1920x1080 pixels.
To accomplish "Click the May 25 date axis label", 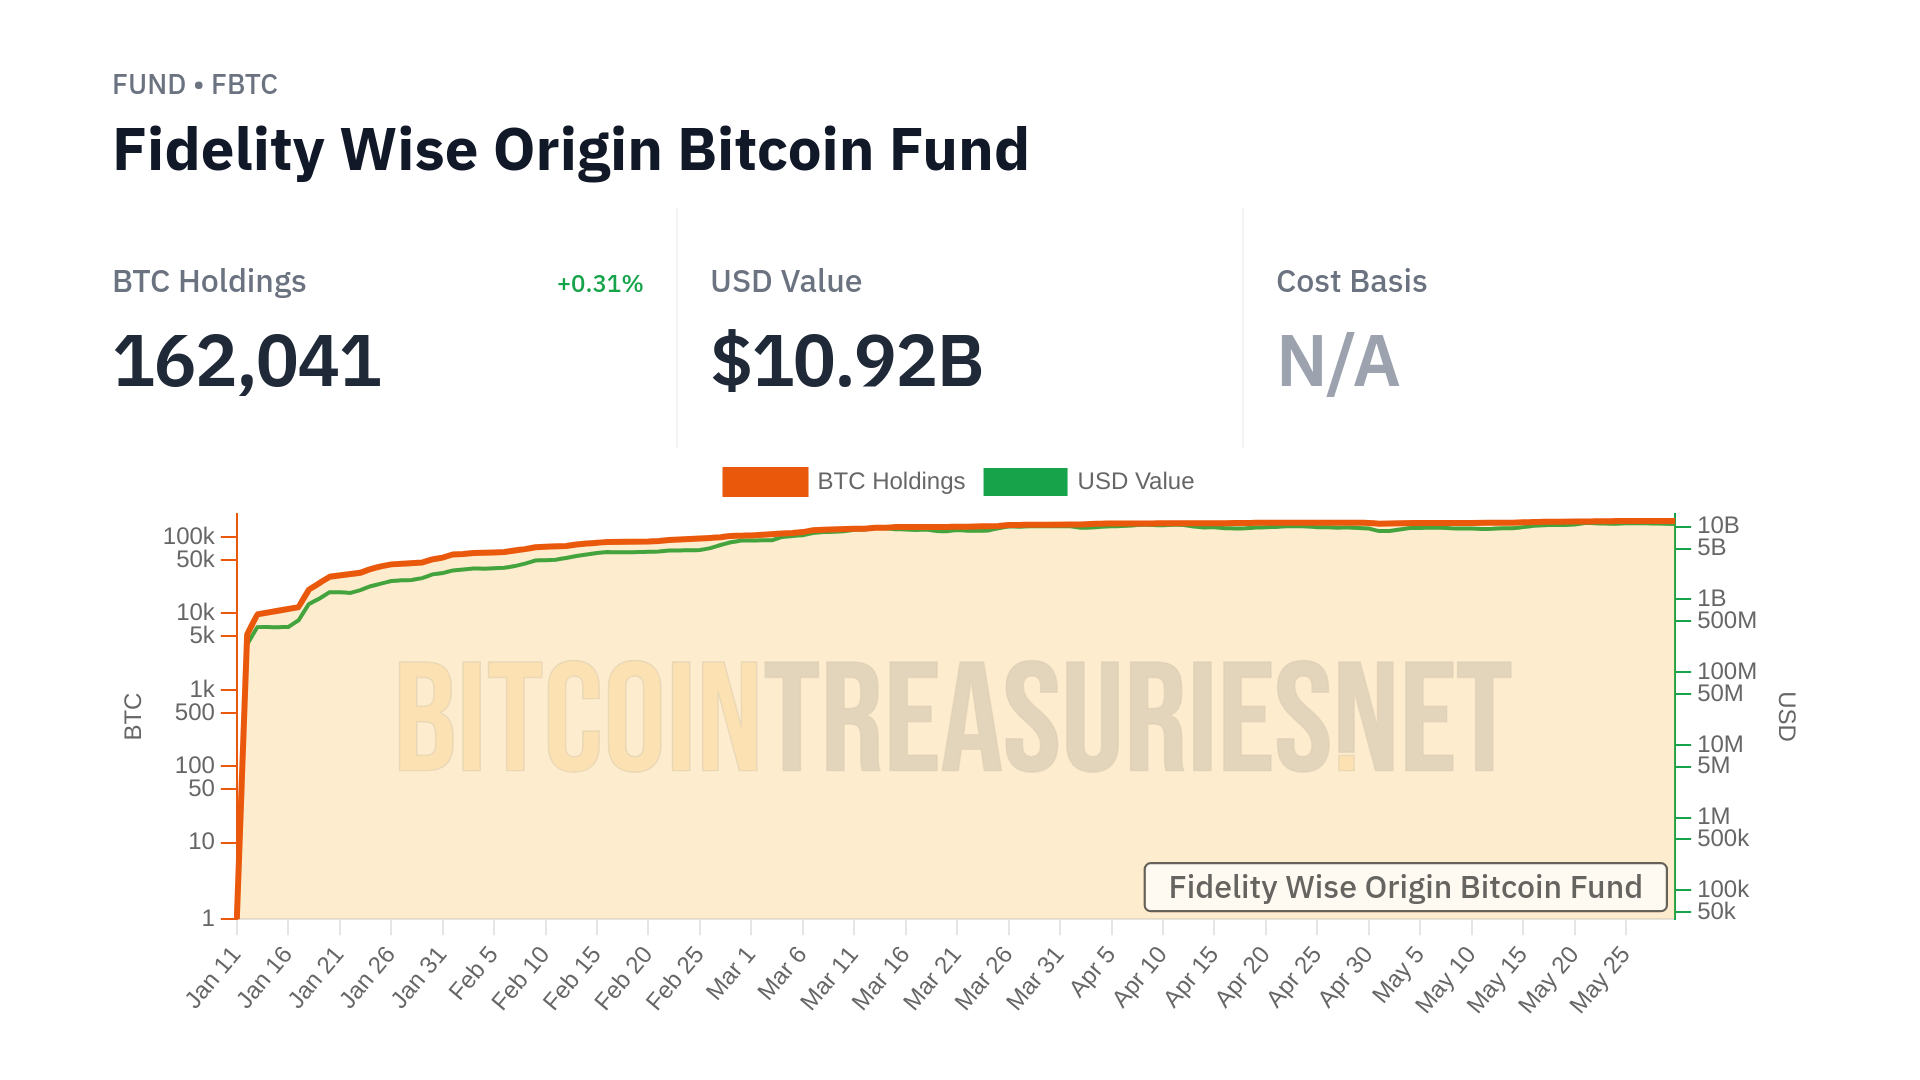I will coord(1600,978).
